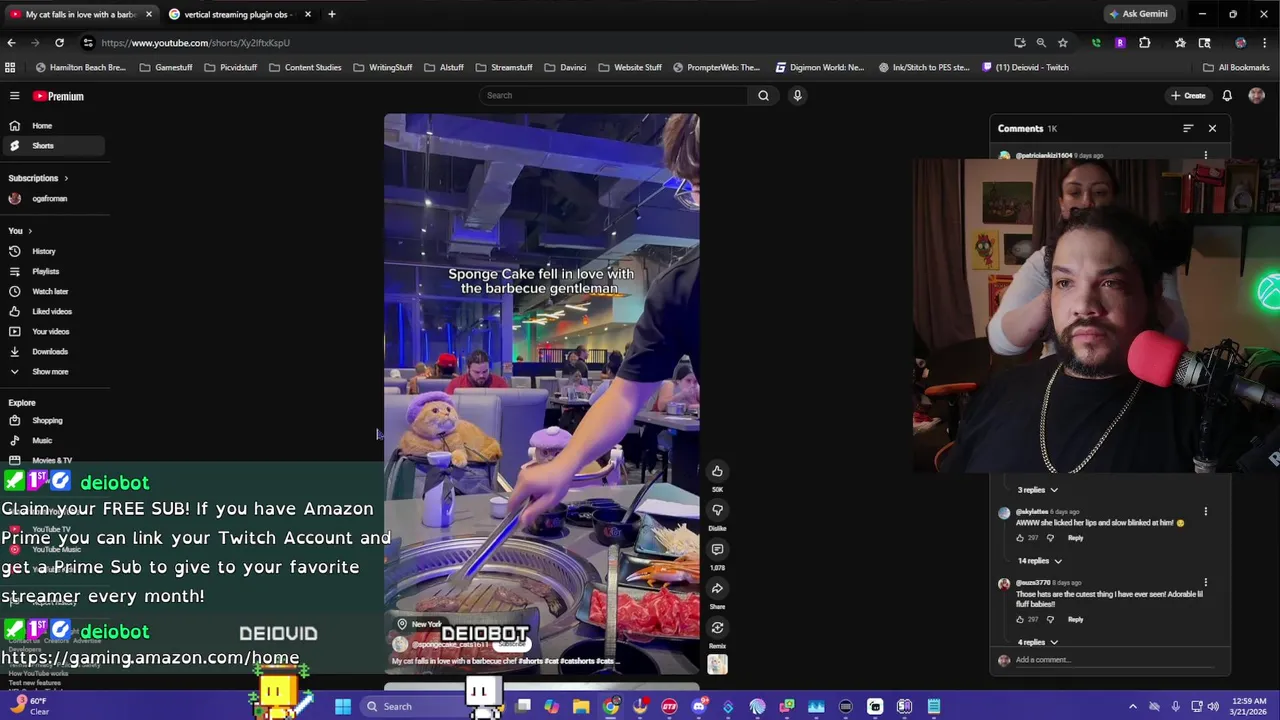Screen dimensions: 1280x720
Task: Open the Gamestuff bookmarks folder
Action: coord(166,67)
